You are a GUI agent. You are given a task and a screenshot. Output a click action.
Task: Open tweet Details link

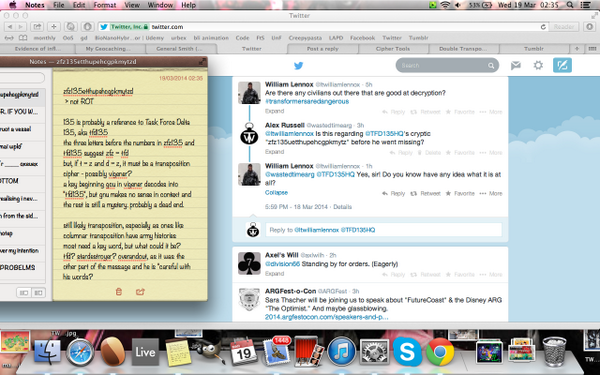click(x=342, y=207)
